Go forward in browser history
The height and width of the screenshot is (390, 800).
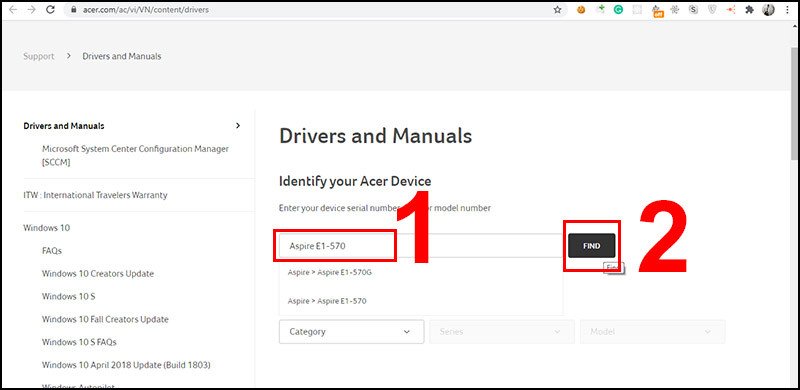pos(31,10)
